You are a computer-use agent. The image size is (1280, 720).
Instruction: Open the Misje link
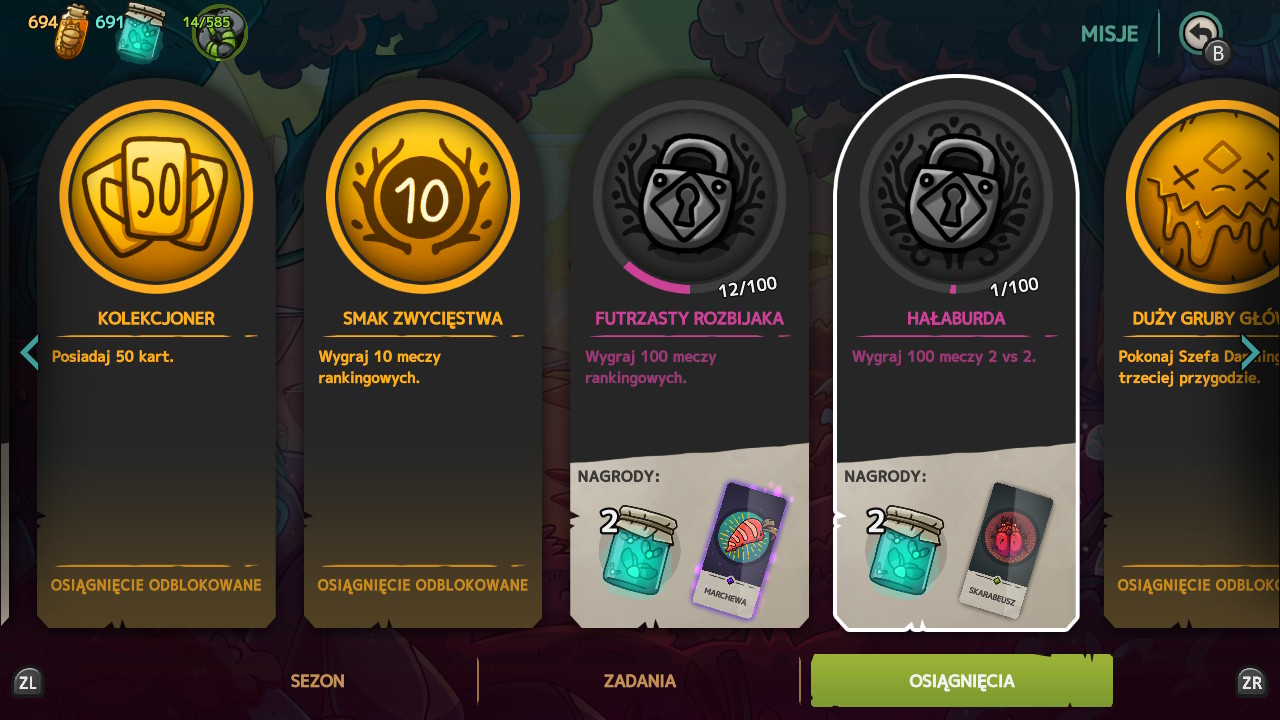click(x=1109, y=33)
